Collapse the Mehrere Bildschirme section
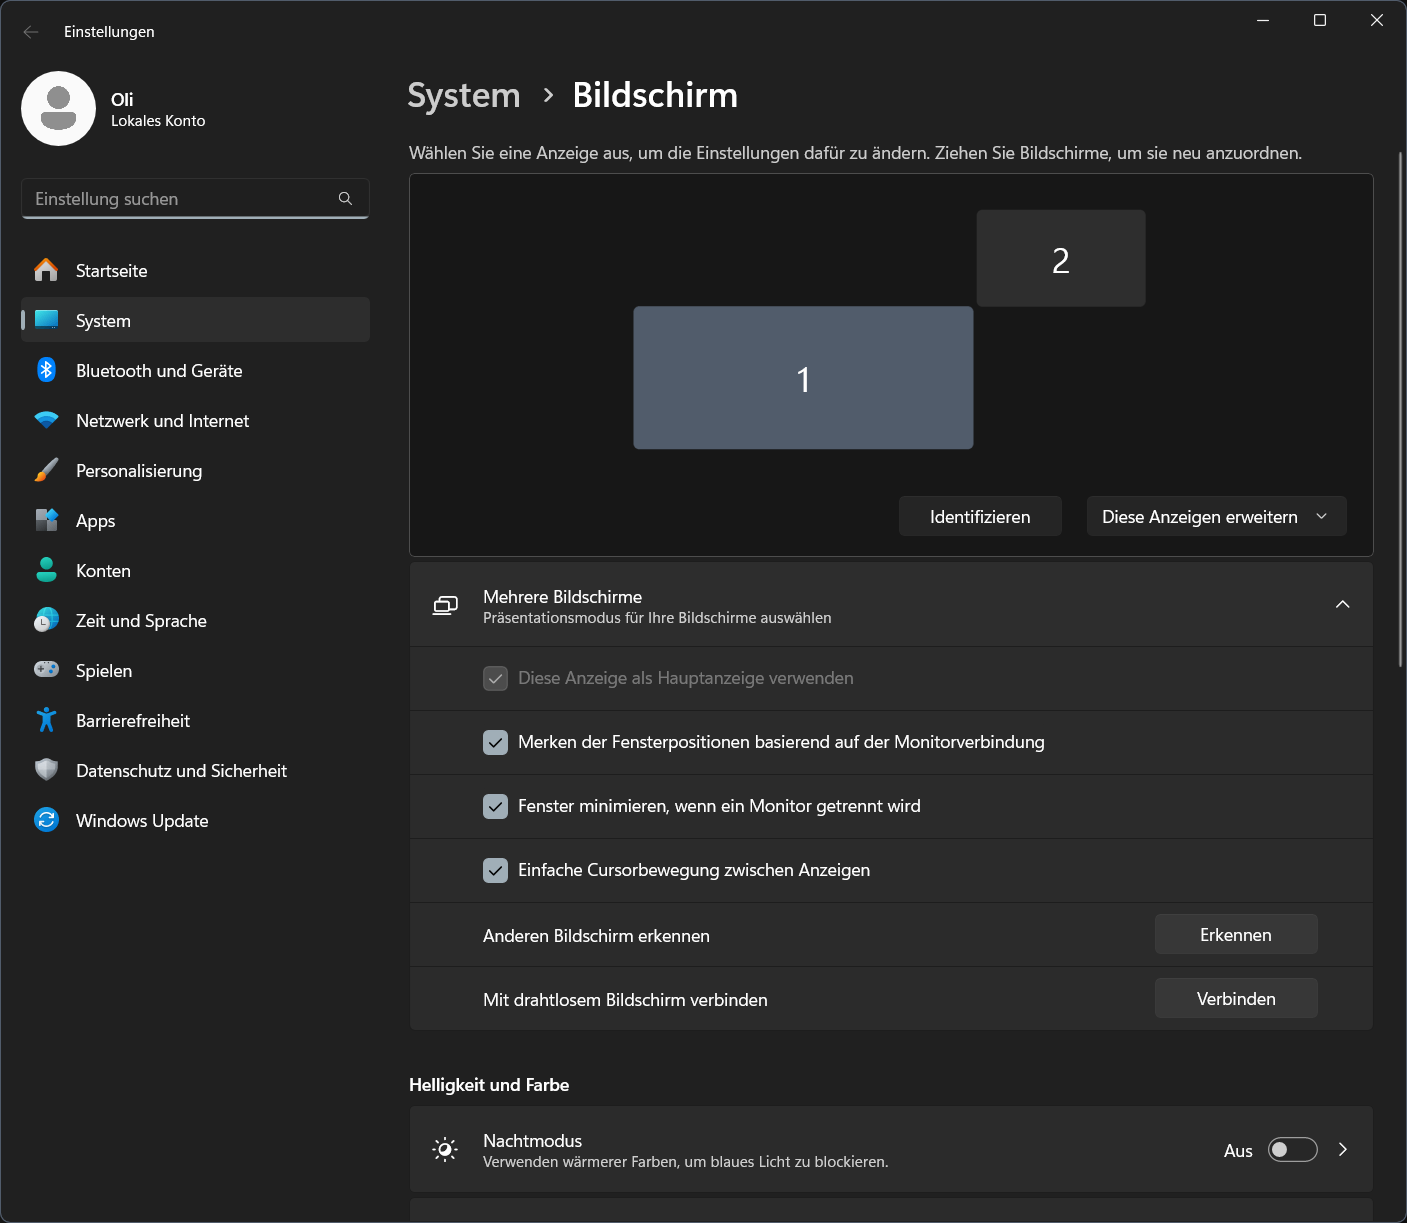Viewport: 1407px width, 1223px height. [1342, 604]
